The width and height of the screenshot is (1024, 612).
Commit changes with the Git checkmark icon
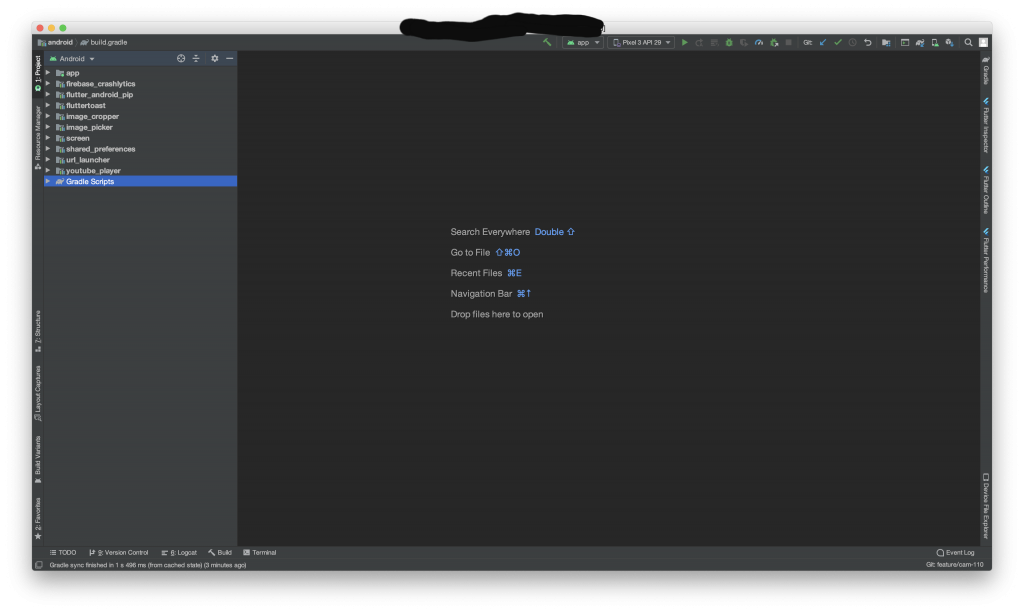tap(838, 43)
